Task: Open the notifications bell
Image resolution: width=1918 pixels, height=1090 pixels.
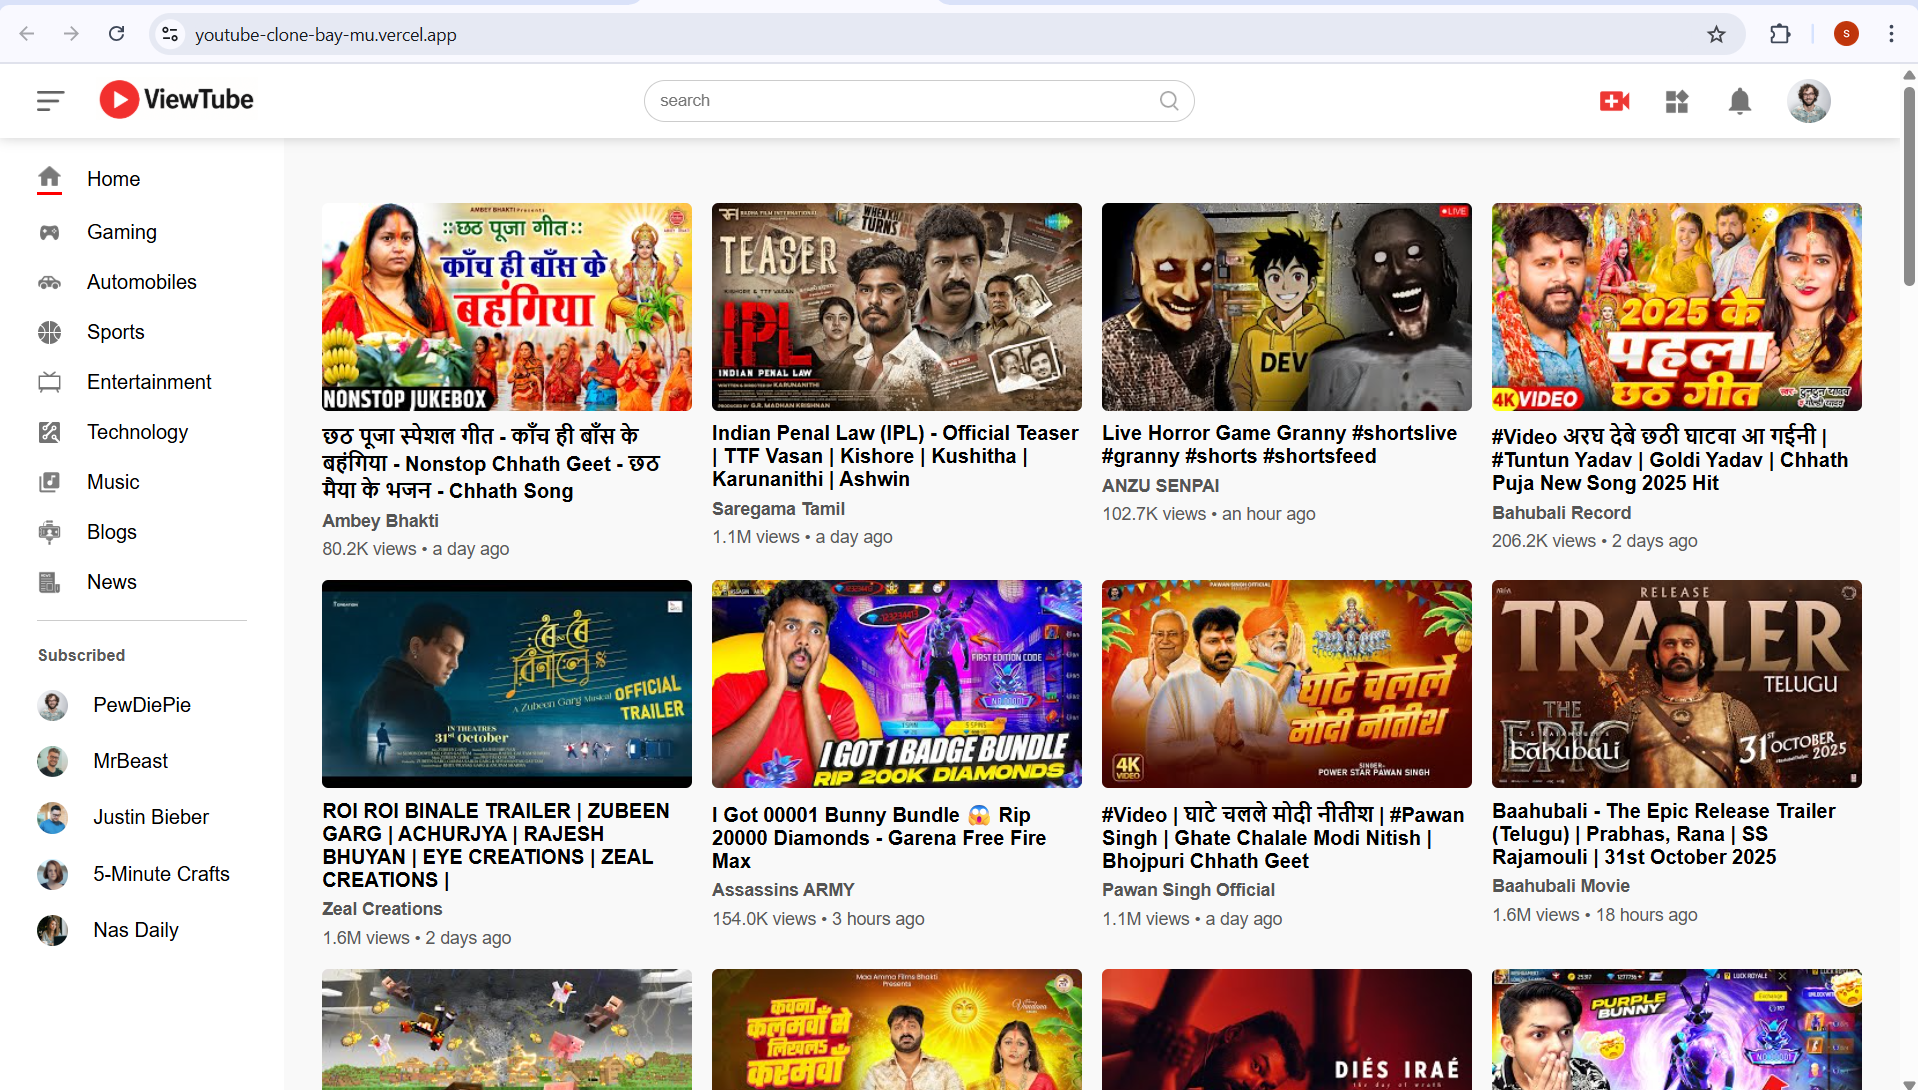Action: pos(1739,100)
